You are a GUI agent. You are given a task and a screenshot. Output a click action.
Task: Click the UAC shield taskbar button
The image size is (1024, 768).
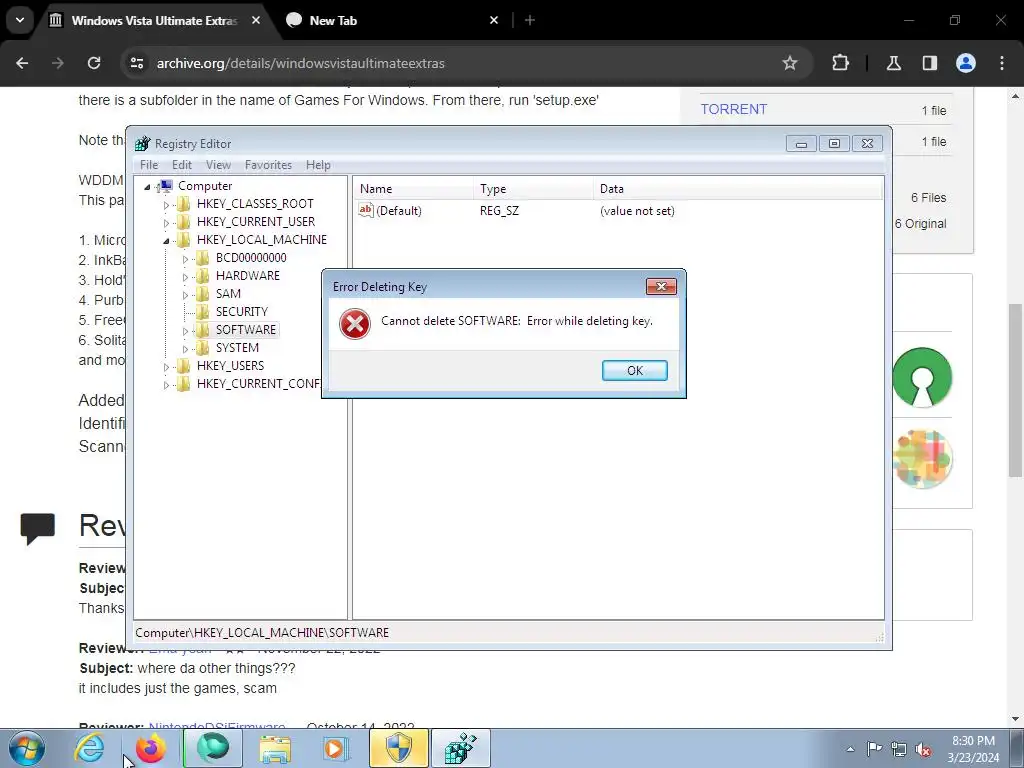click(x=398, y=748)
